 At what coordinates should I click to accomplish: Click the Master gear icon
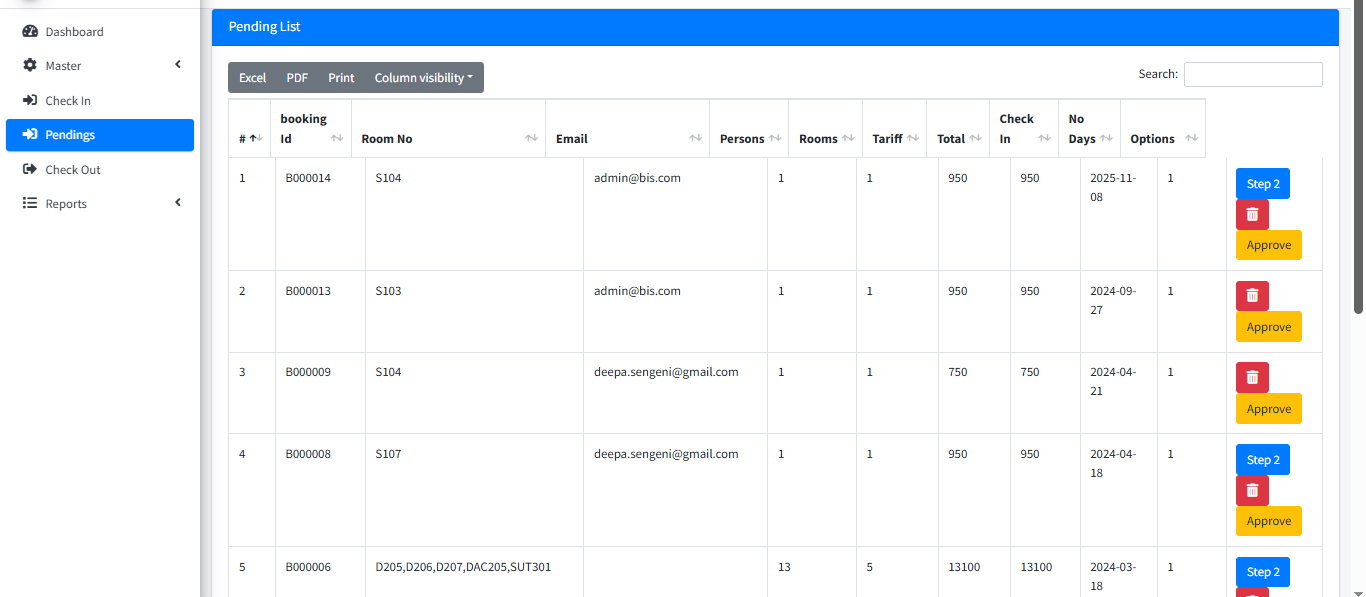coord(30,66)
